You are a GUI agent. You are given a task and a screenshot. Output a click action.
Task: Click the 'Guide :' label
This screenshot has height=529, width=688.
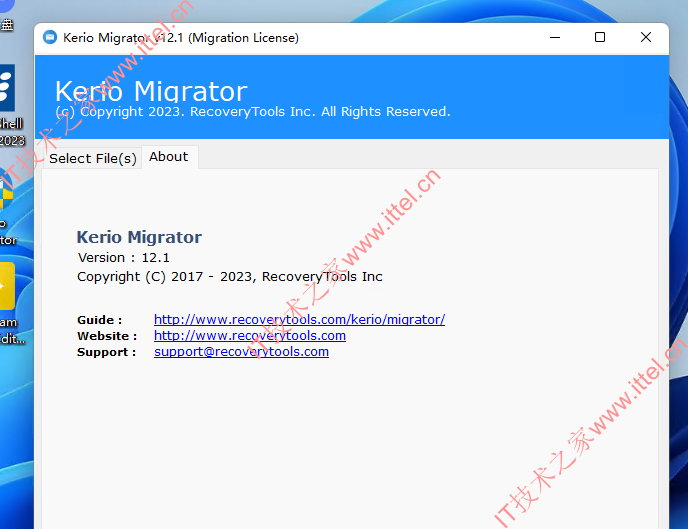(x=100, y=320)
